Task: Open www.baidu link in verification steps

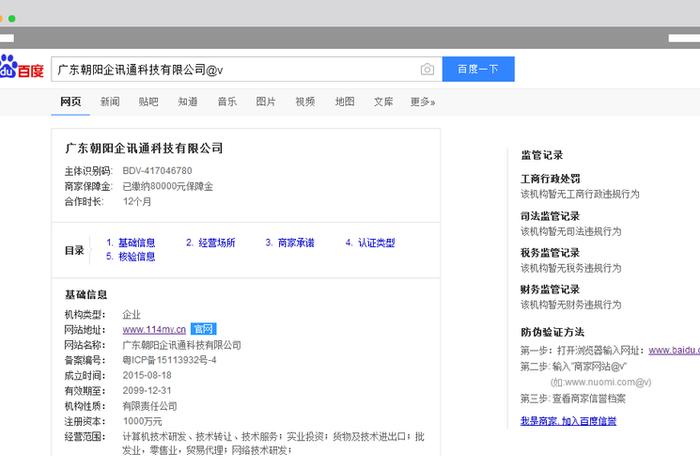Action: (x=674, y=350)
